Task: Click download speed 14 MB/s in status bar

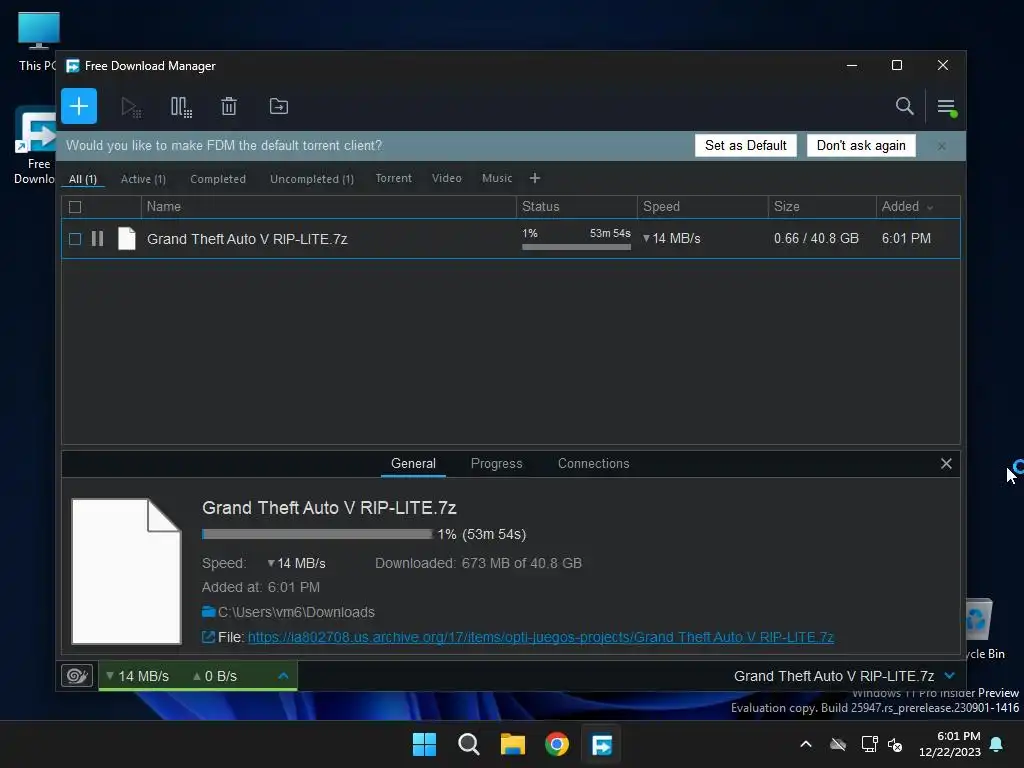Action: (x=137, y=676)
